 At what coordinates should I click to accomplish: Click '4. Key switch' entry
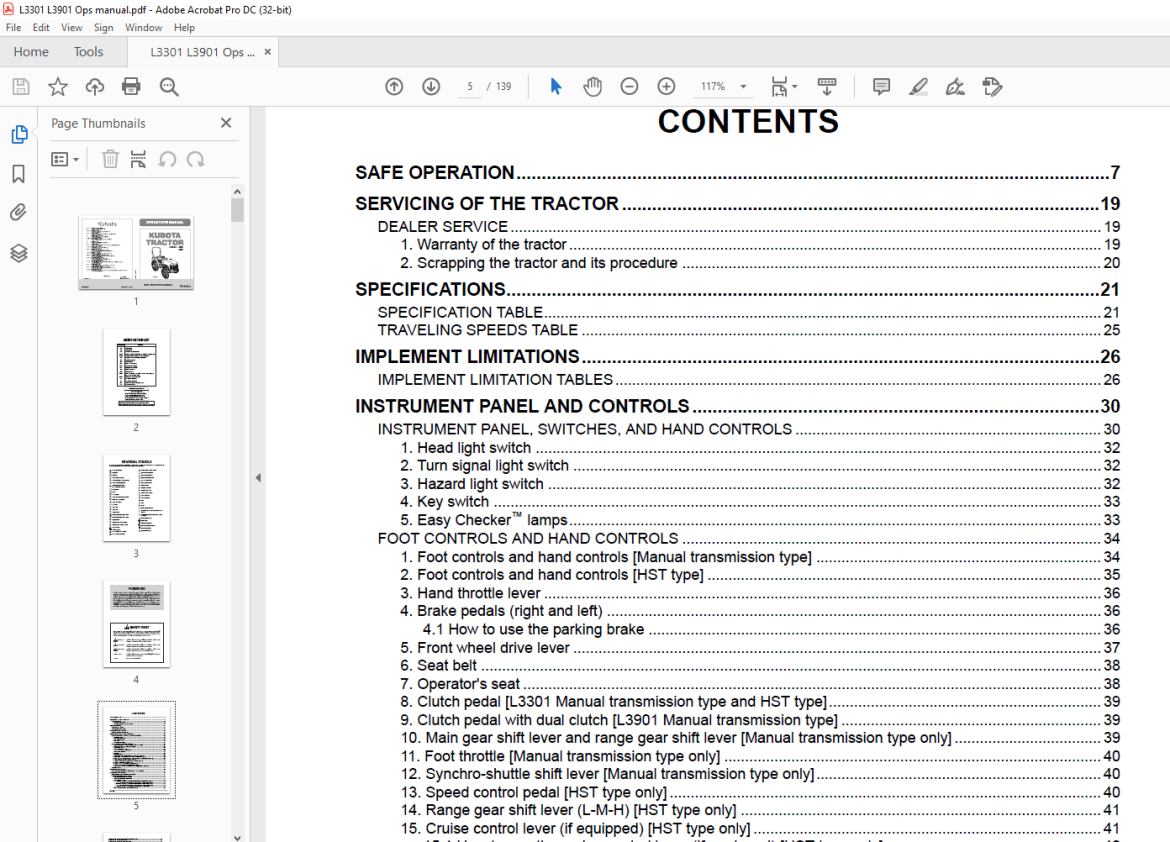coord(760,502)
